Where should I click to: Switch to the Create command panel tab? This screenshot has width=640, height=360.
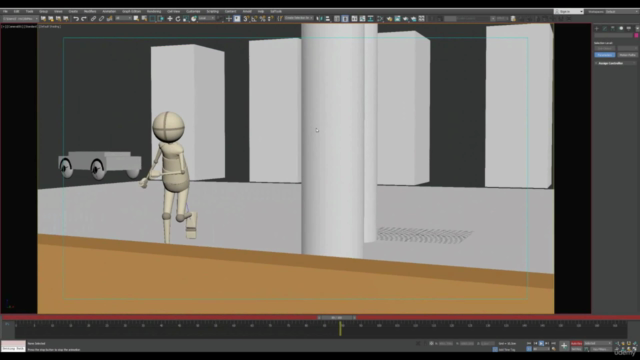tap(596, 29)
